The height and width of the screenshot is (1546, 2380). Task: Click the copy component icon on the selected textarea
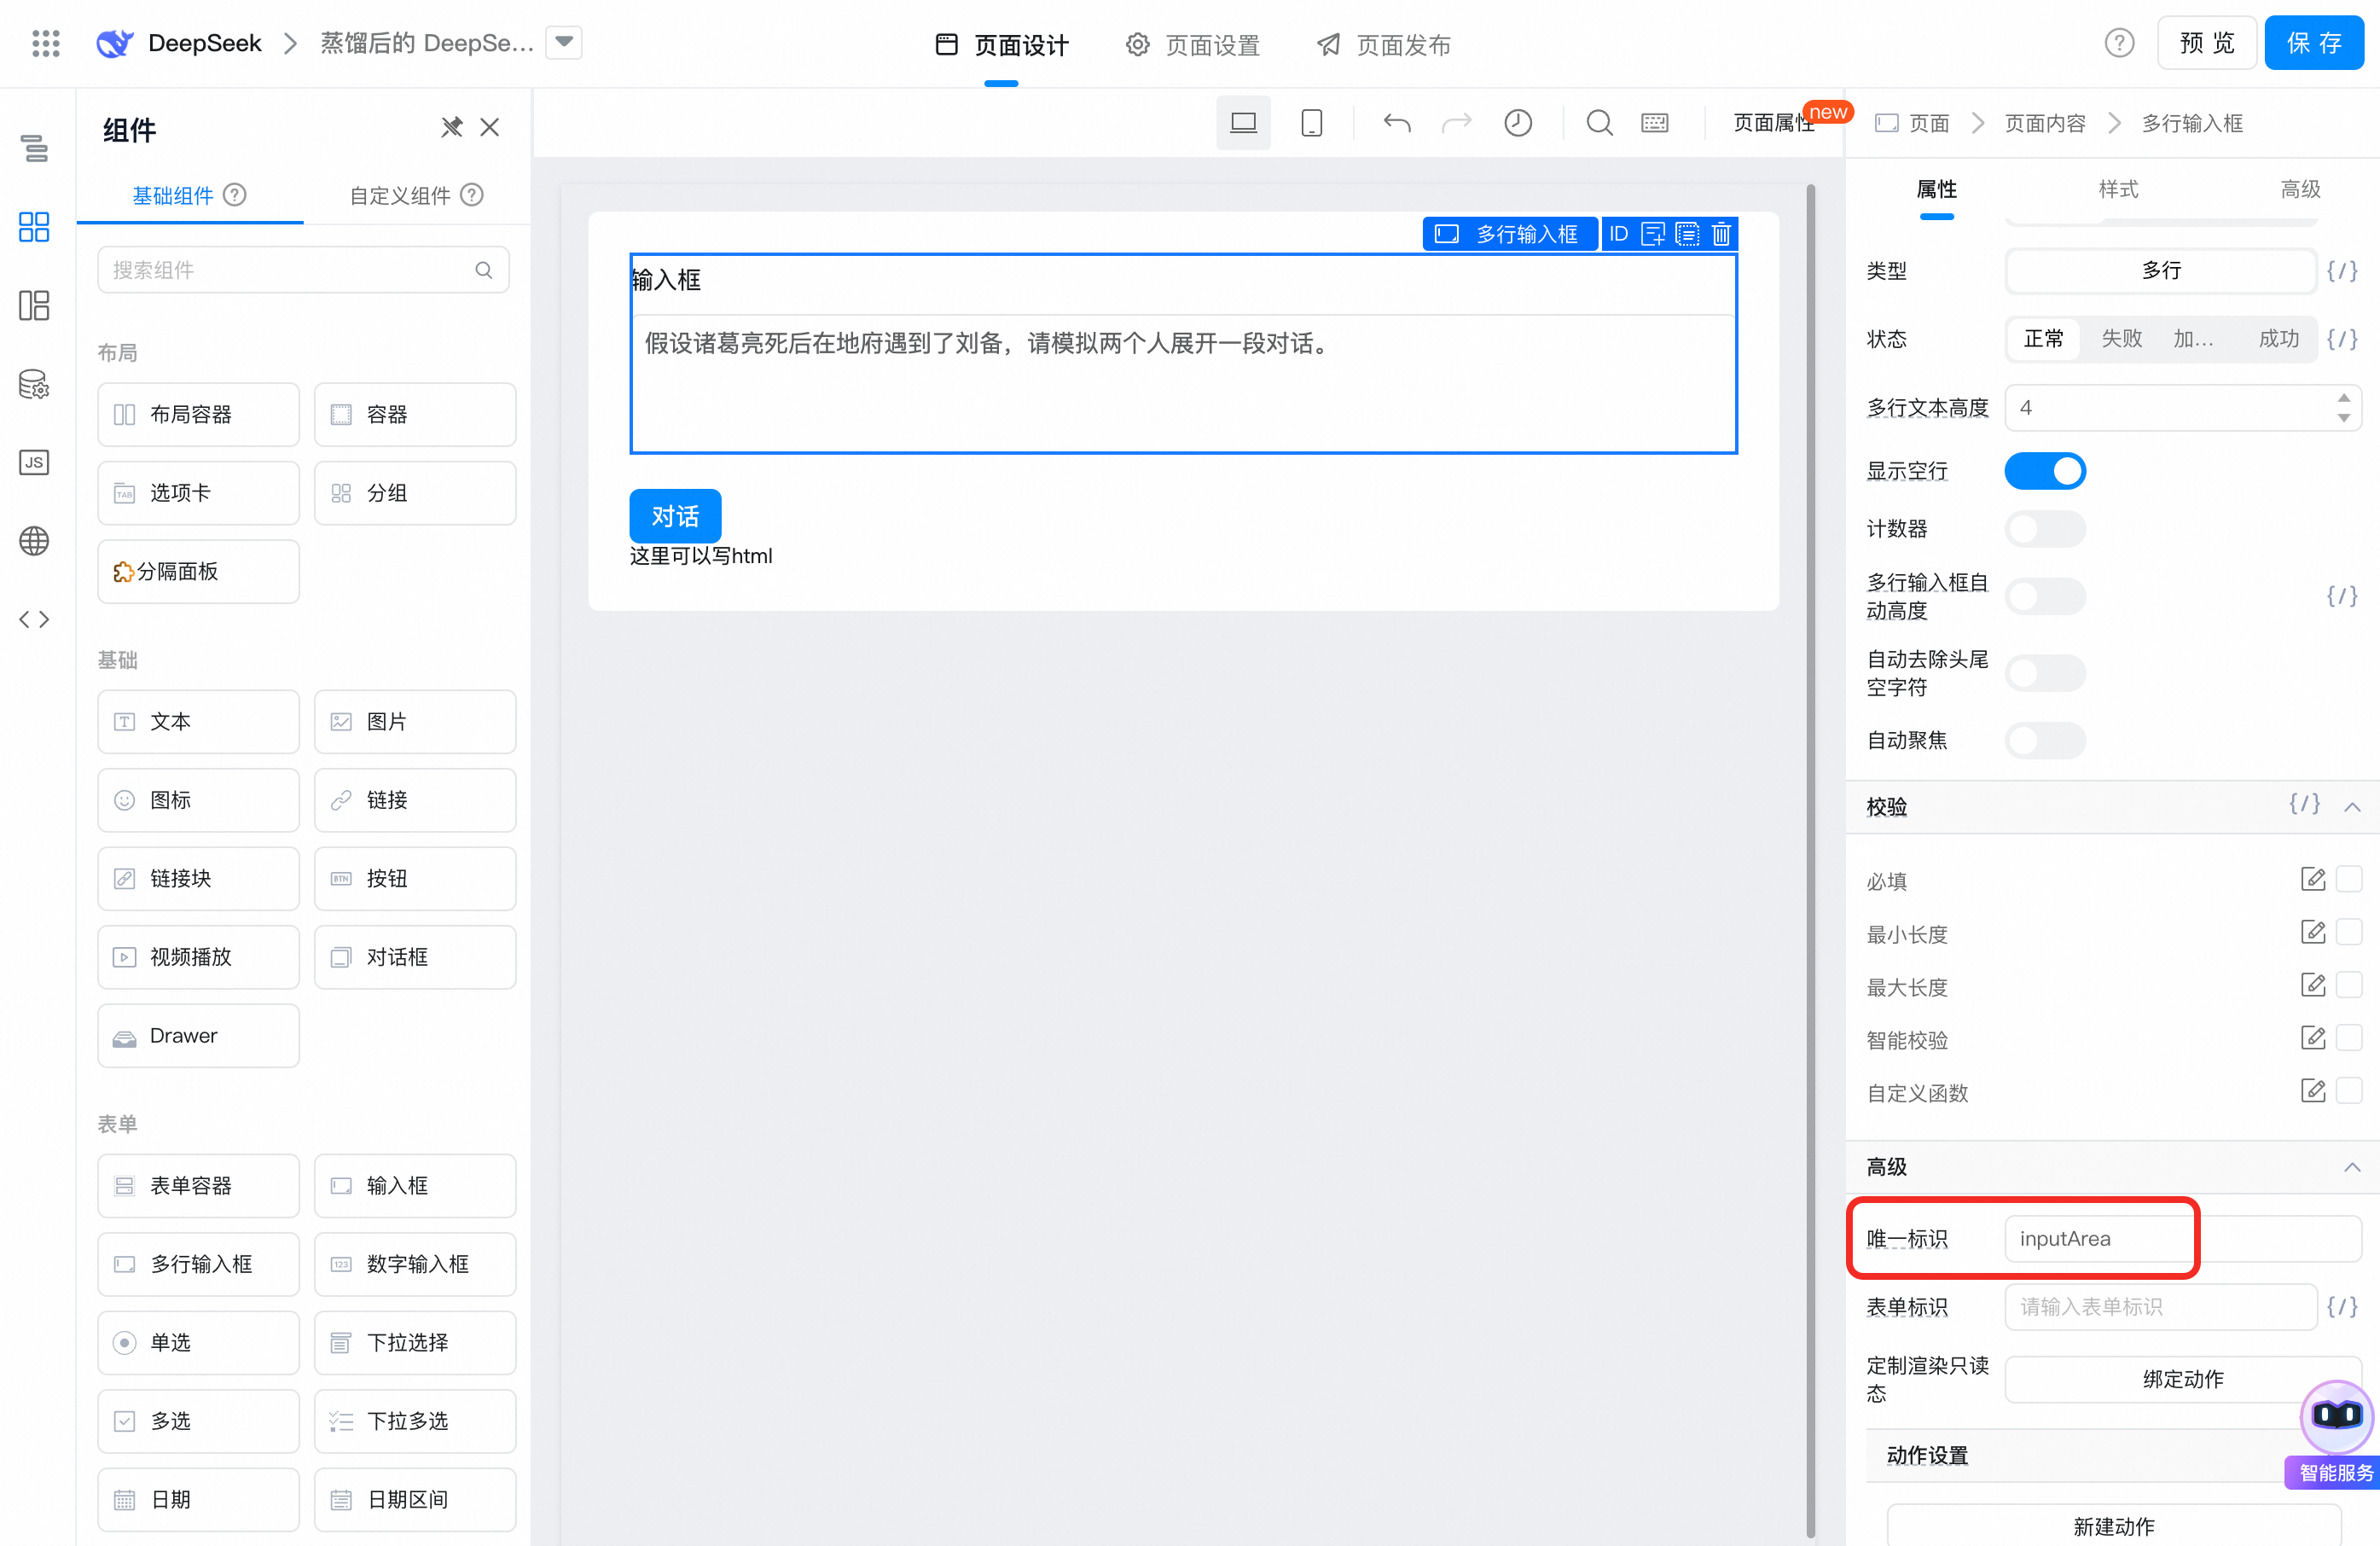(x=1653, y=234)
